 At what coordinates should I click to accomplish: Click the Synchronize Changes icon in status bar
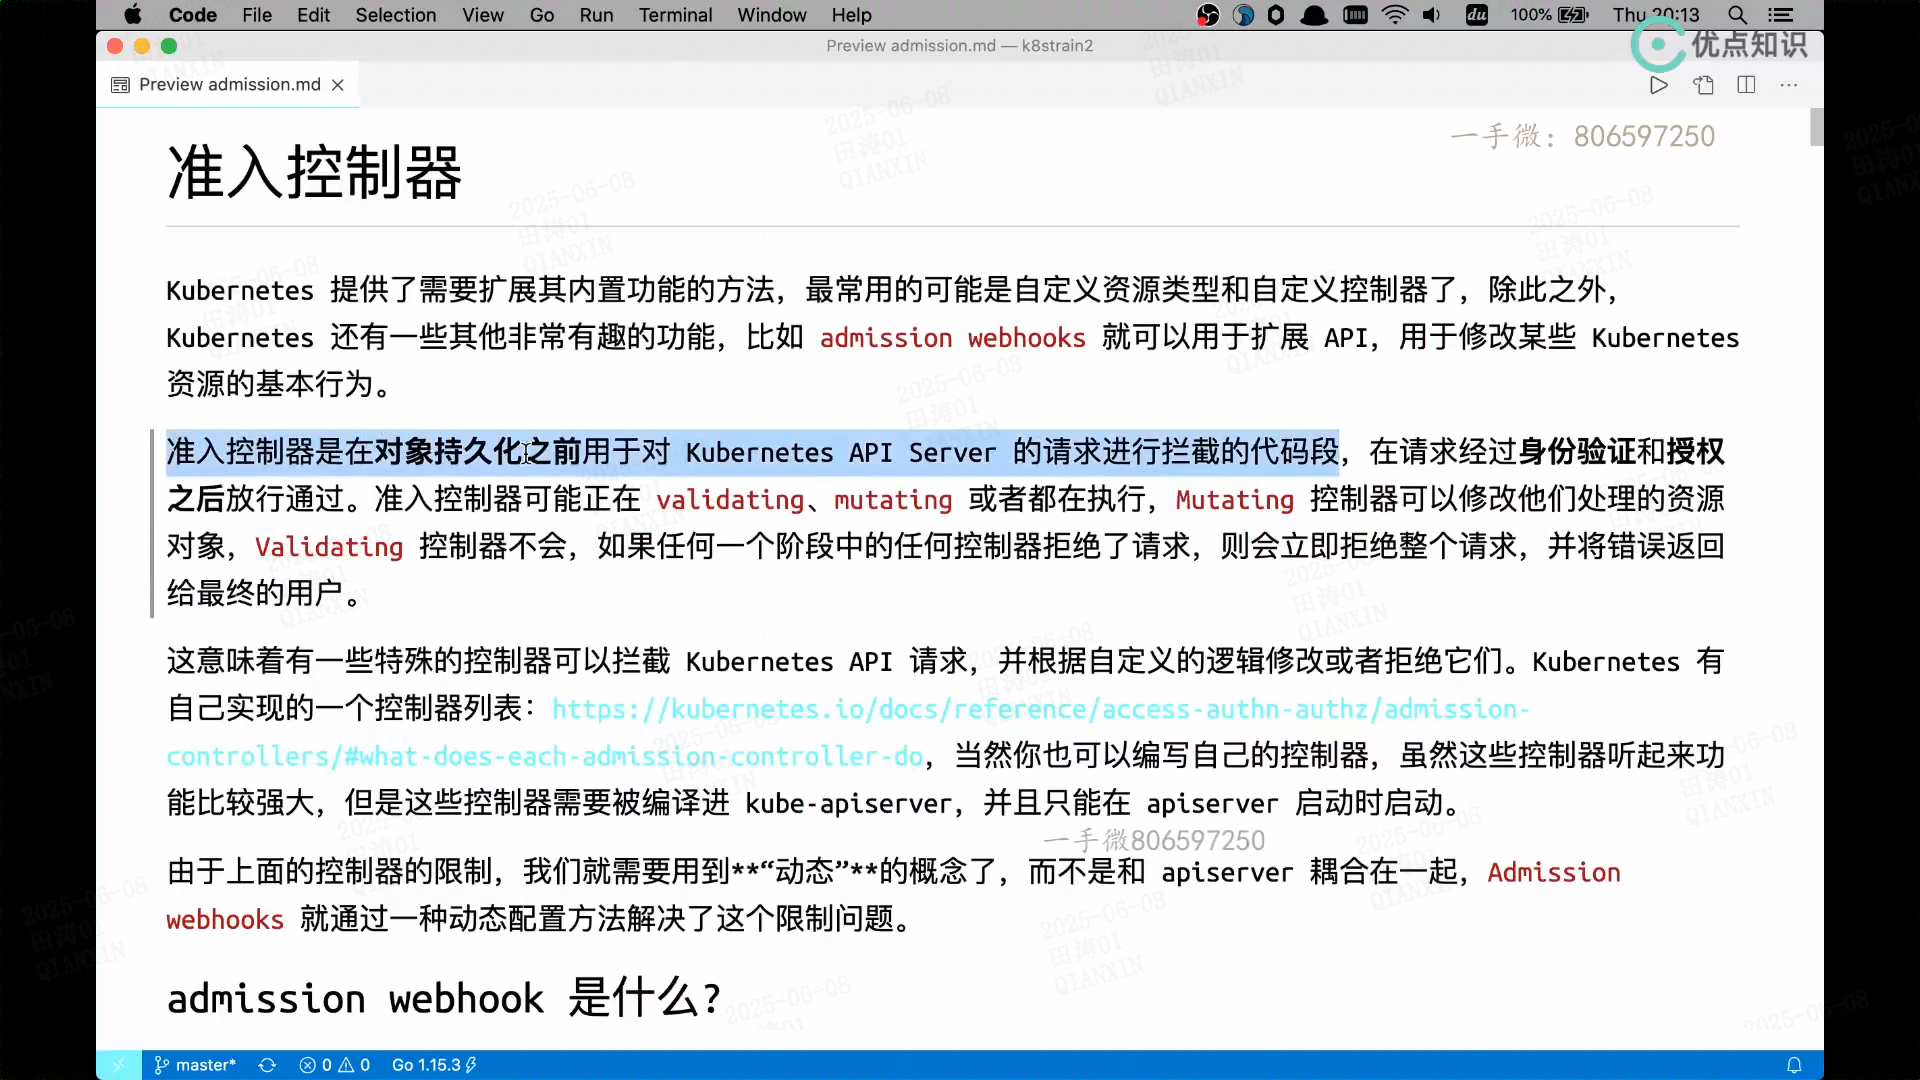(267, 1065)
